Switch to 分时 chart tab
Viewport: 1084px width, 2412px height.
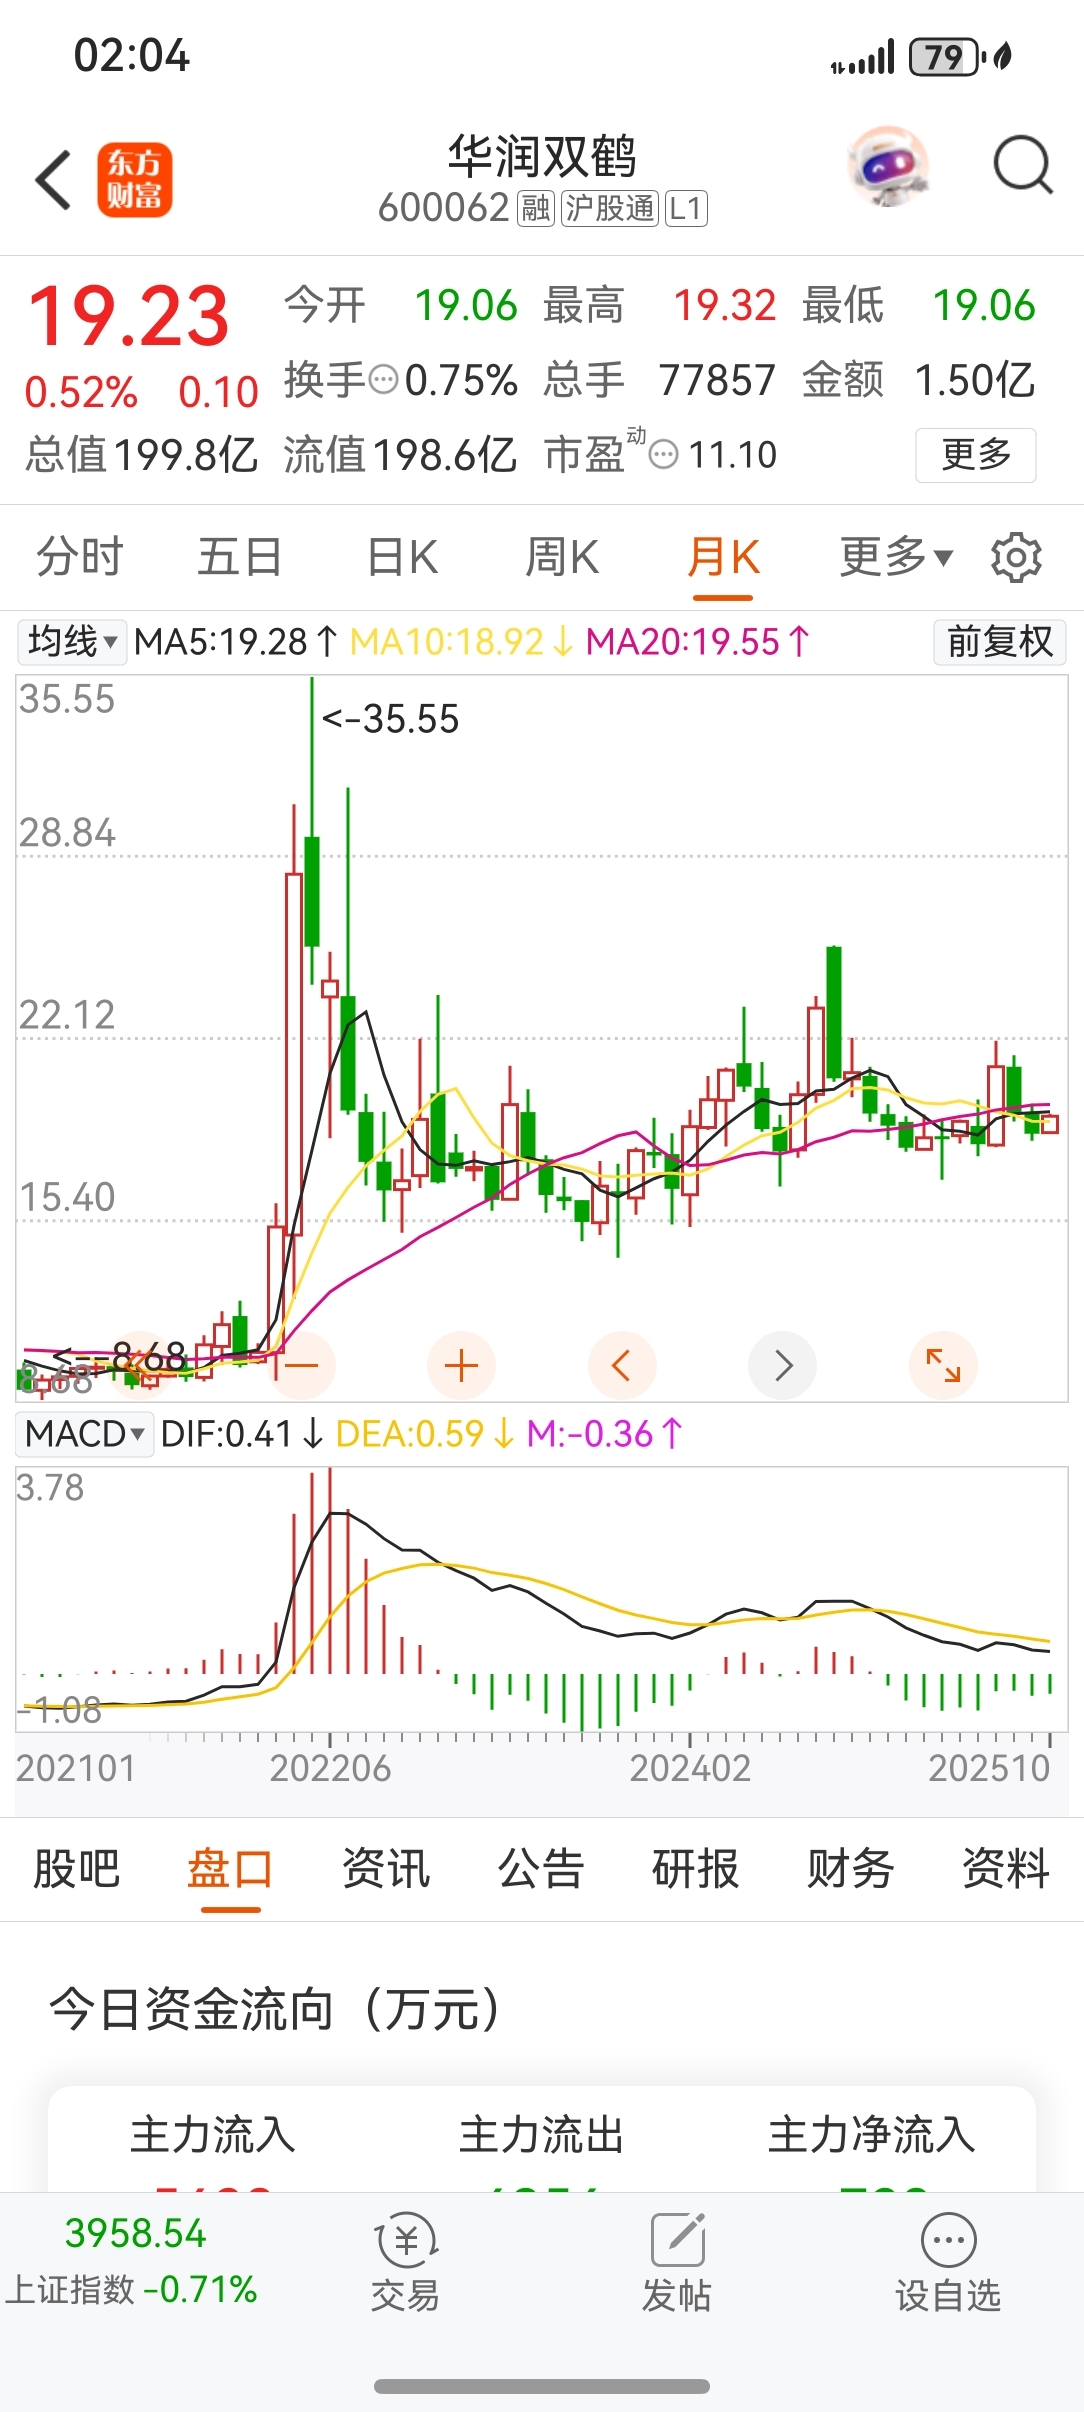pos(80,557)
